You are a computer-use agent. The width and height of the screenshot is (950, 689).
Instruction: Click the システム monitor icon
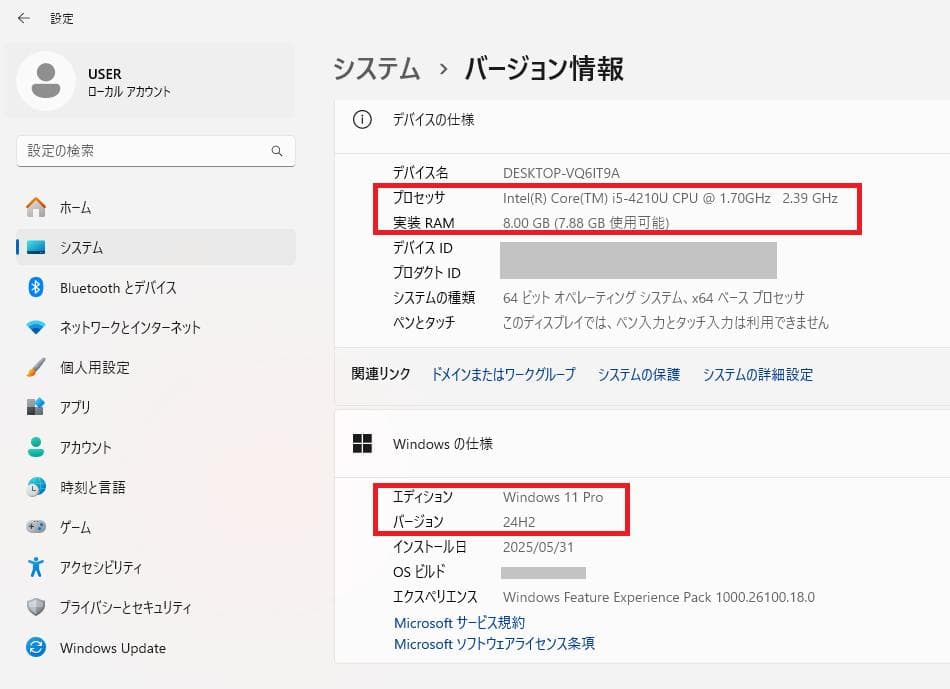36,247
